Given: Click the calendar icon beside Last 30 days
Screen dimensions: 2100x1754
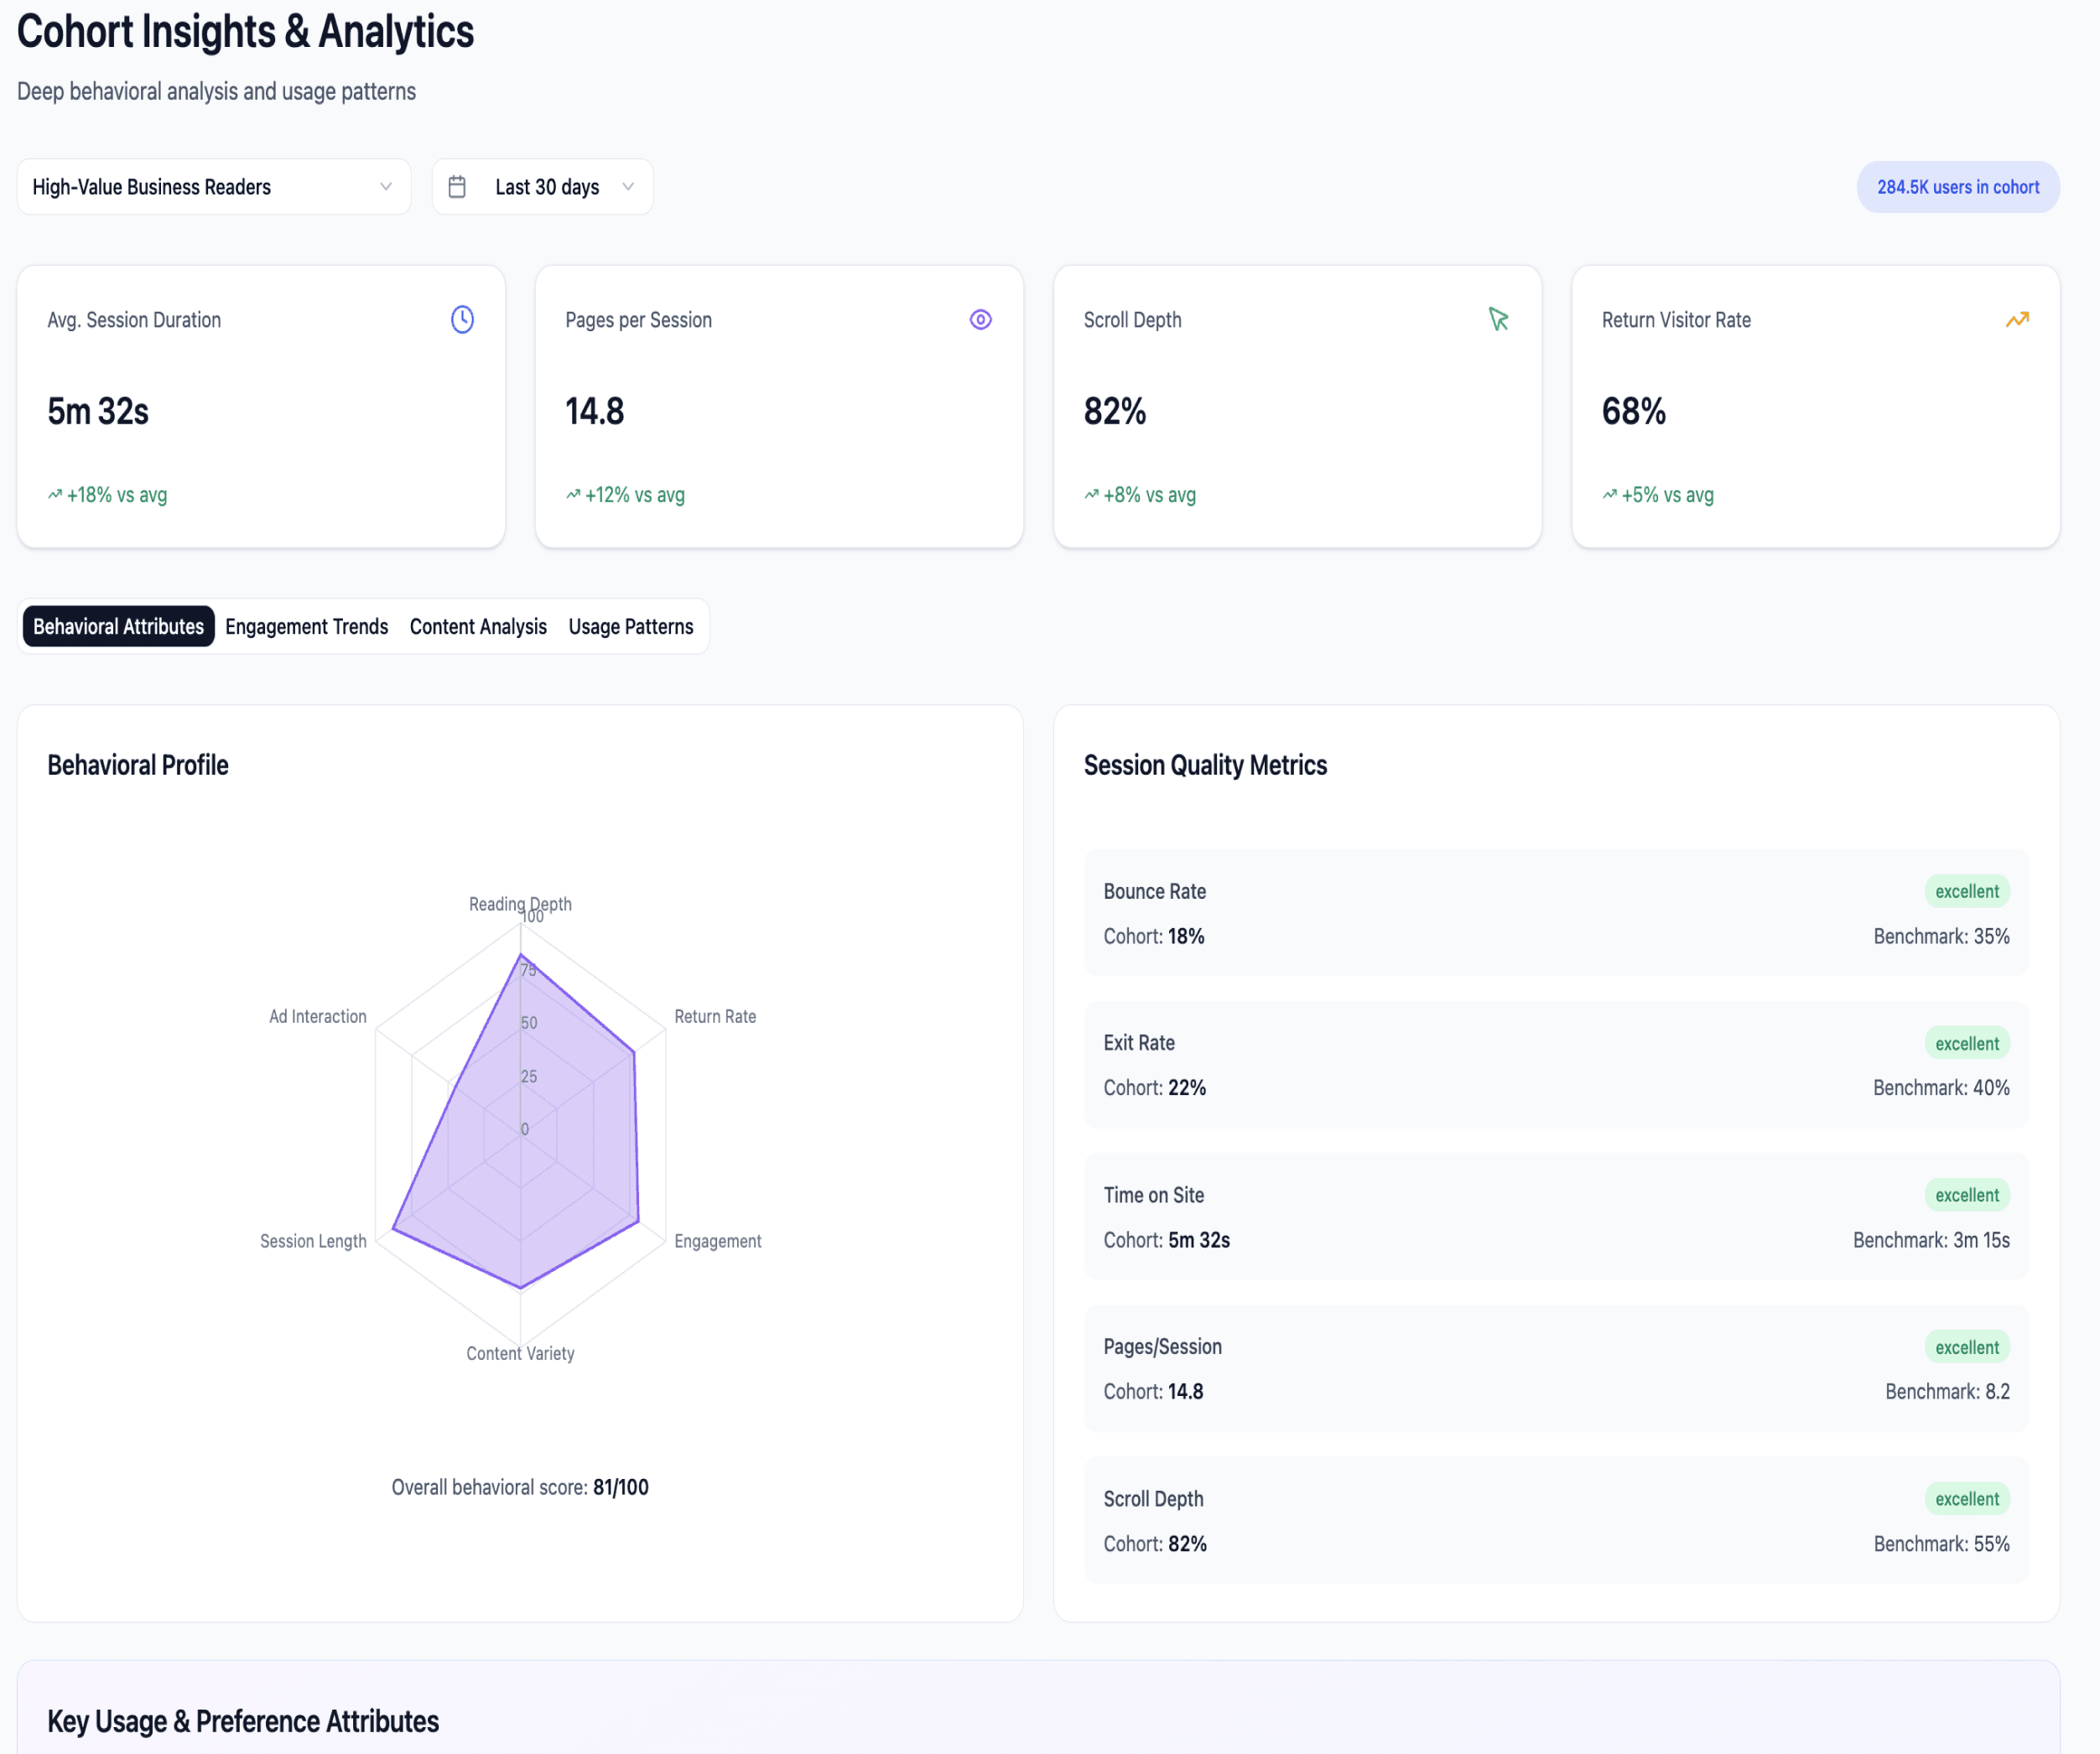Looking at the screenshot, I should 457,187.
